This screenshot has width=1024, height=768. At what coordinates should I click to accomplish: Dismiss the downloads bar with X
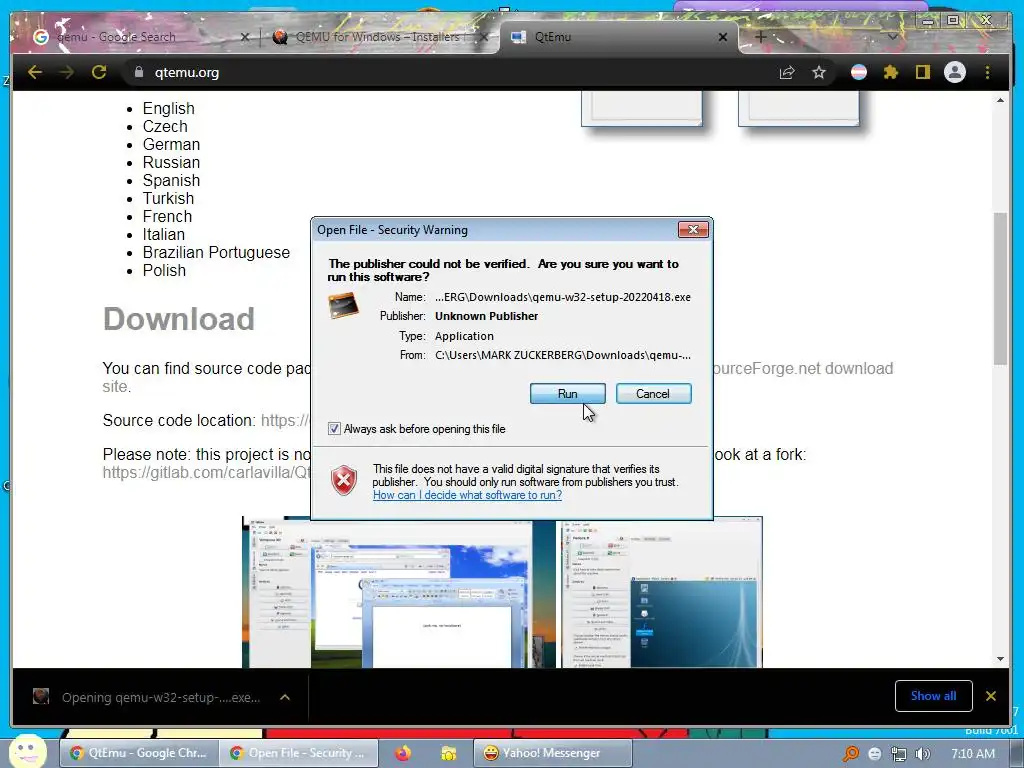coord(991,696)
